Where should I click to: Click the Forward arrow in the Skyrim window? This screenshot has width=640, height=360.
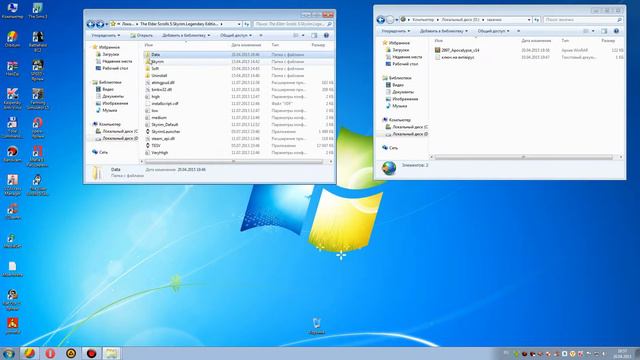coord(100,24)
